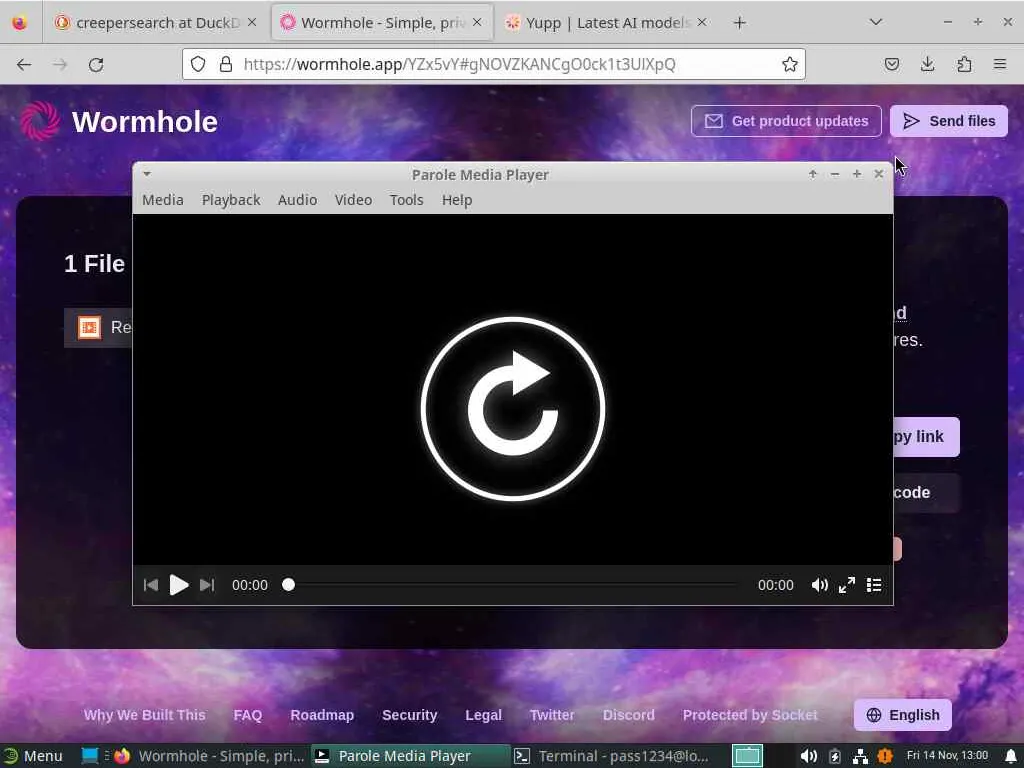Switch to the creepersearch DuckDuckGo tab
This screenshot has height=768, width=1024.
[x=157, y=23]
